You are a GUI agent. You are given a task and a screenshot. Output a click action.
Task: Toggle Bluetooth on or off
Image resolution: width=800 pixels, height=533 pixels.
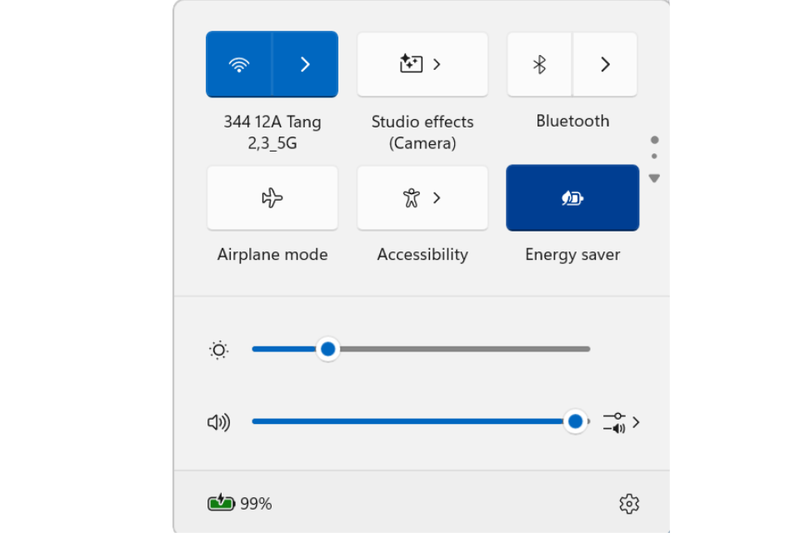539,64
